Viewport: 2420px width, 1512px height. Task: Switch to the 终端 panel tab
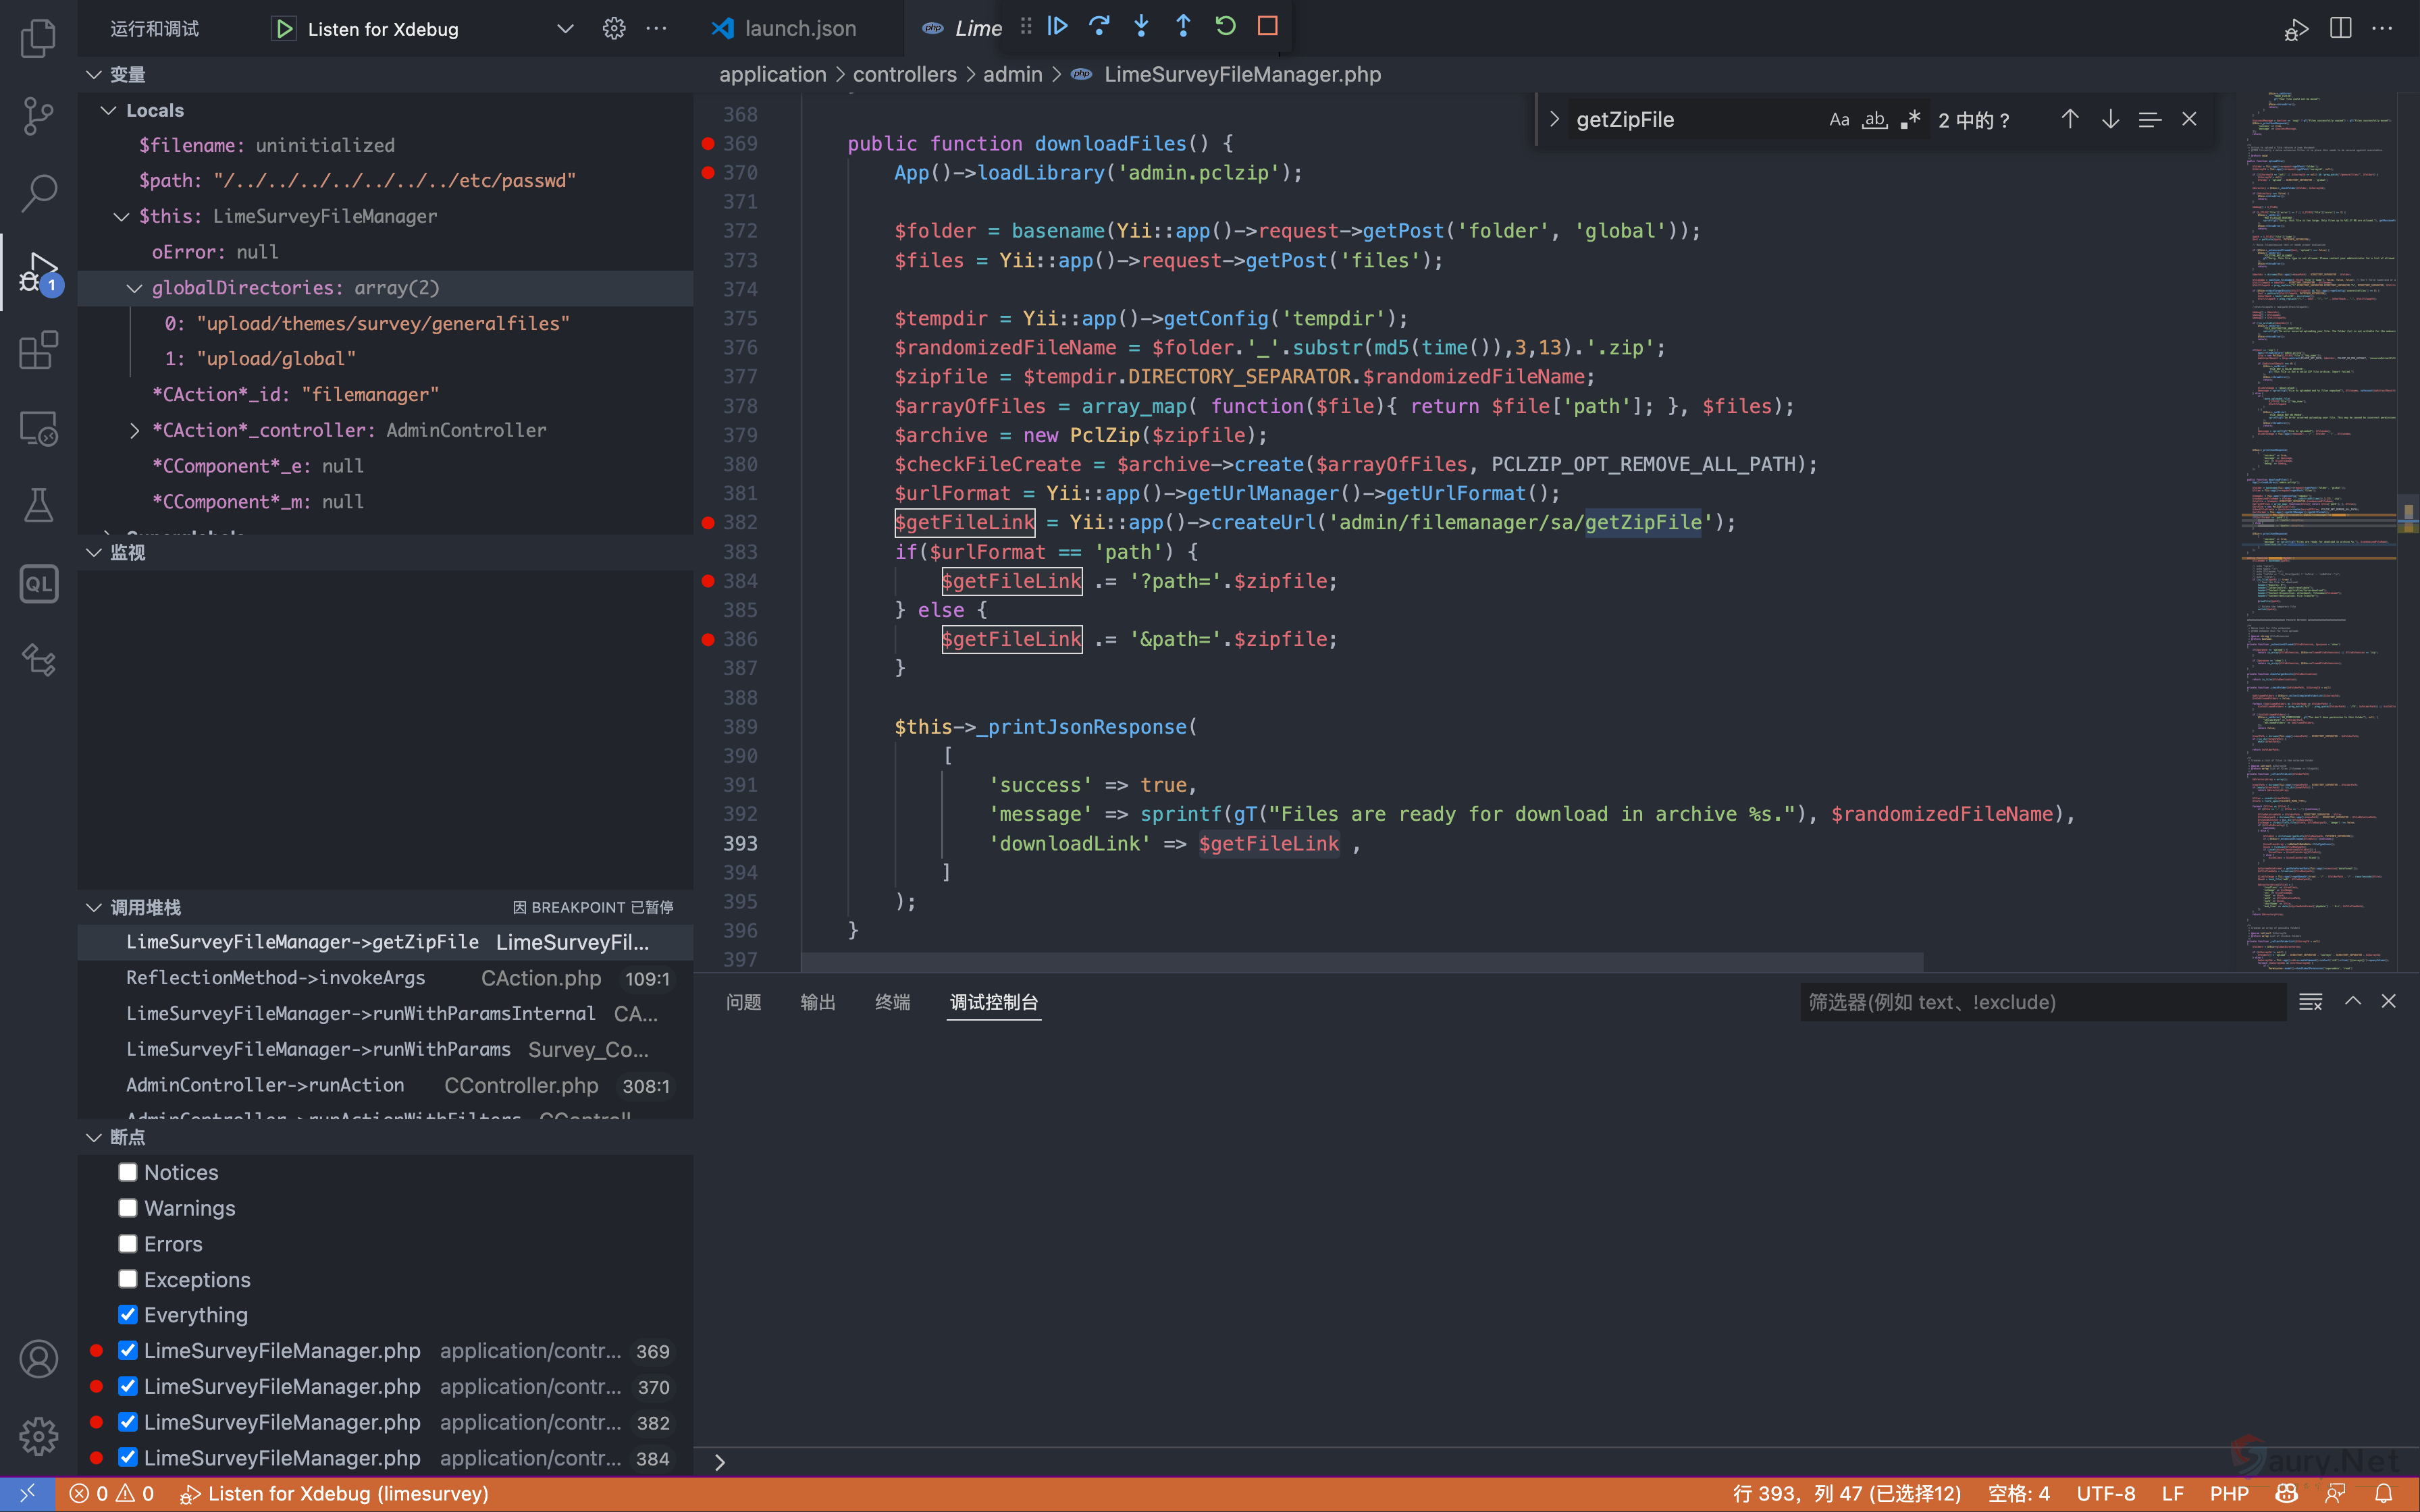click(892, 1002)
